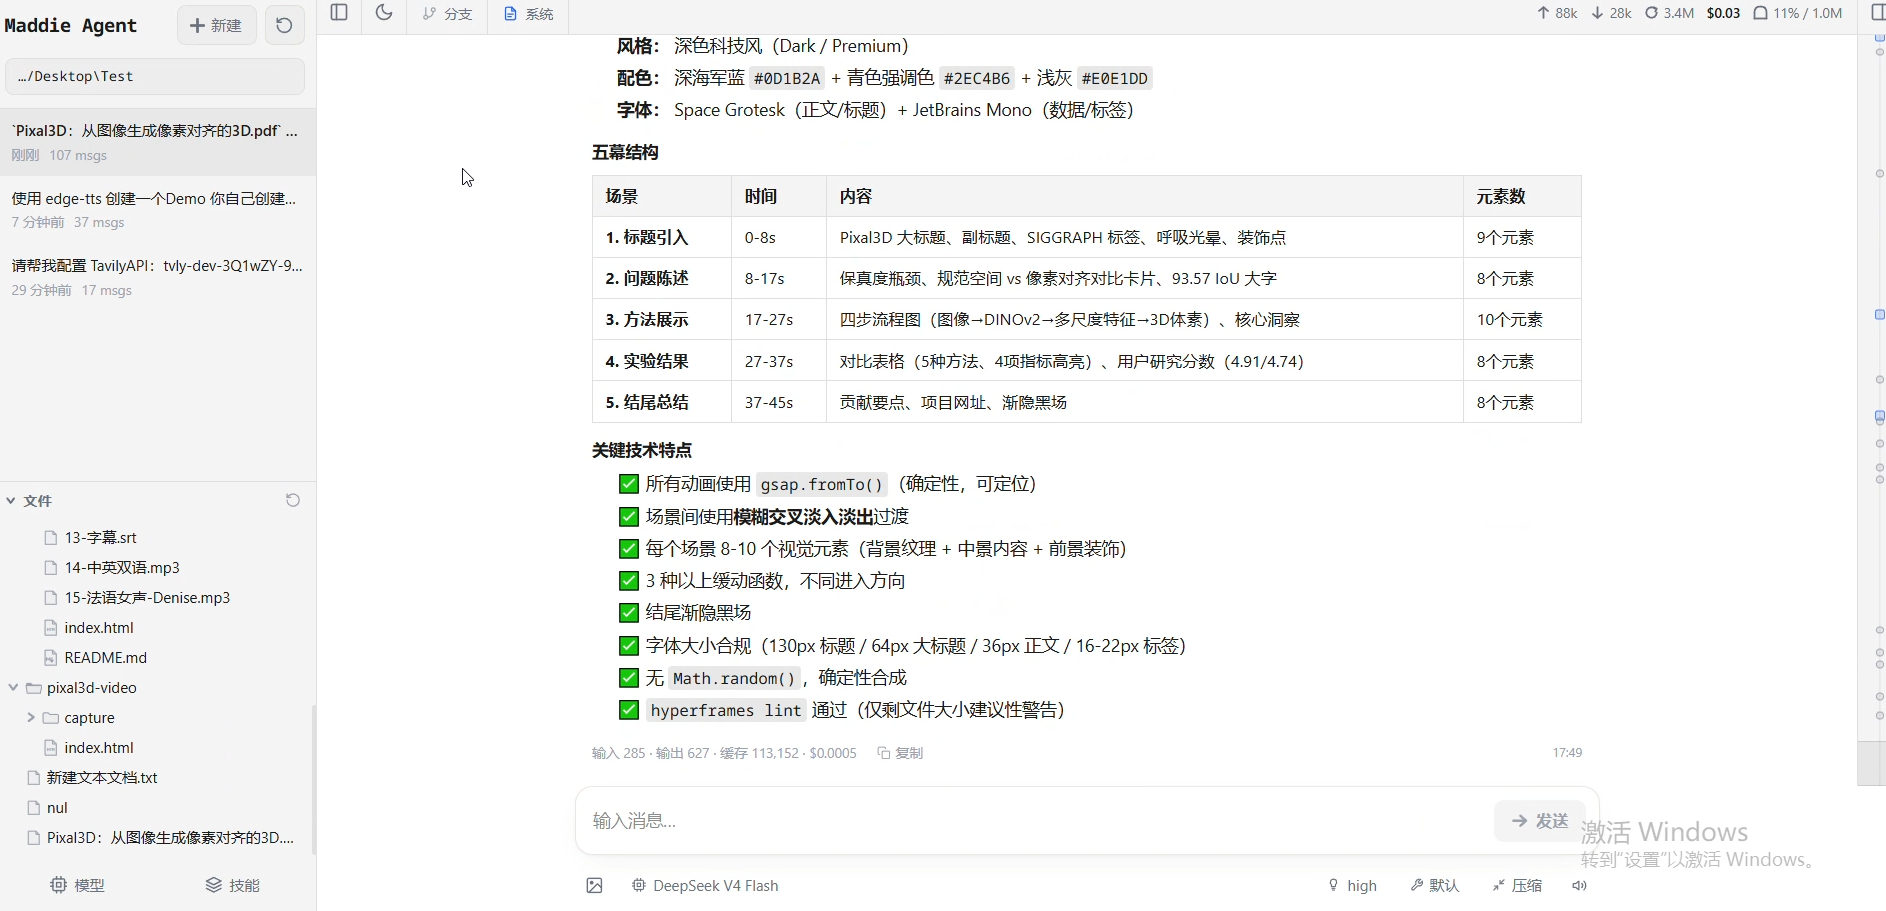Click the ../Desktop\Test working directory field
Image resolution: width=1886 pixels, height=911 pixels.
155,76
